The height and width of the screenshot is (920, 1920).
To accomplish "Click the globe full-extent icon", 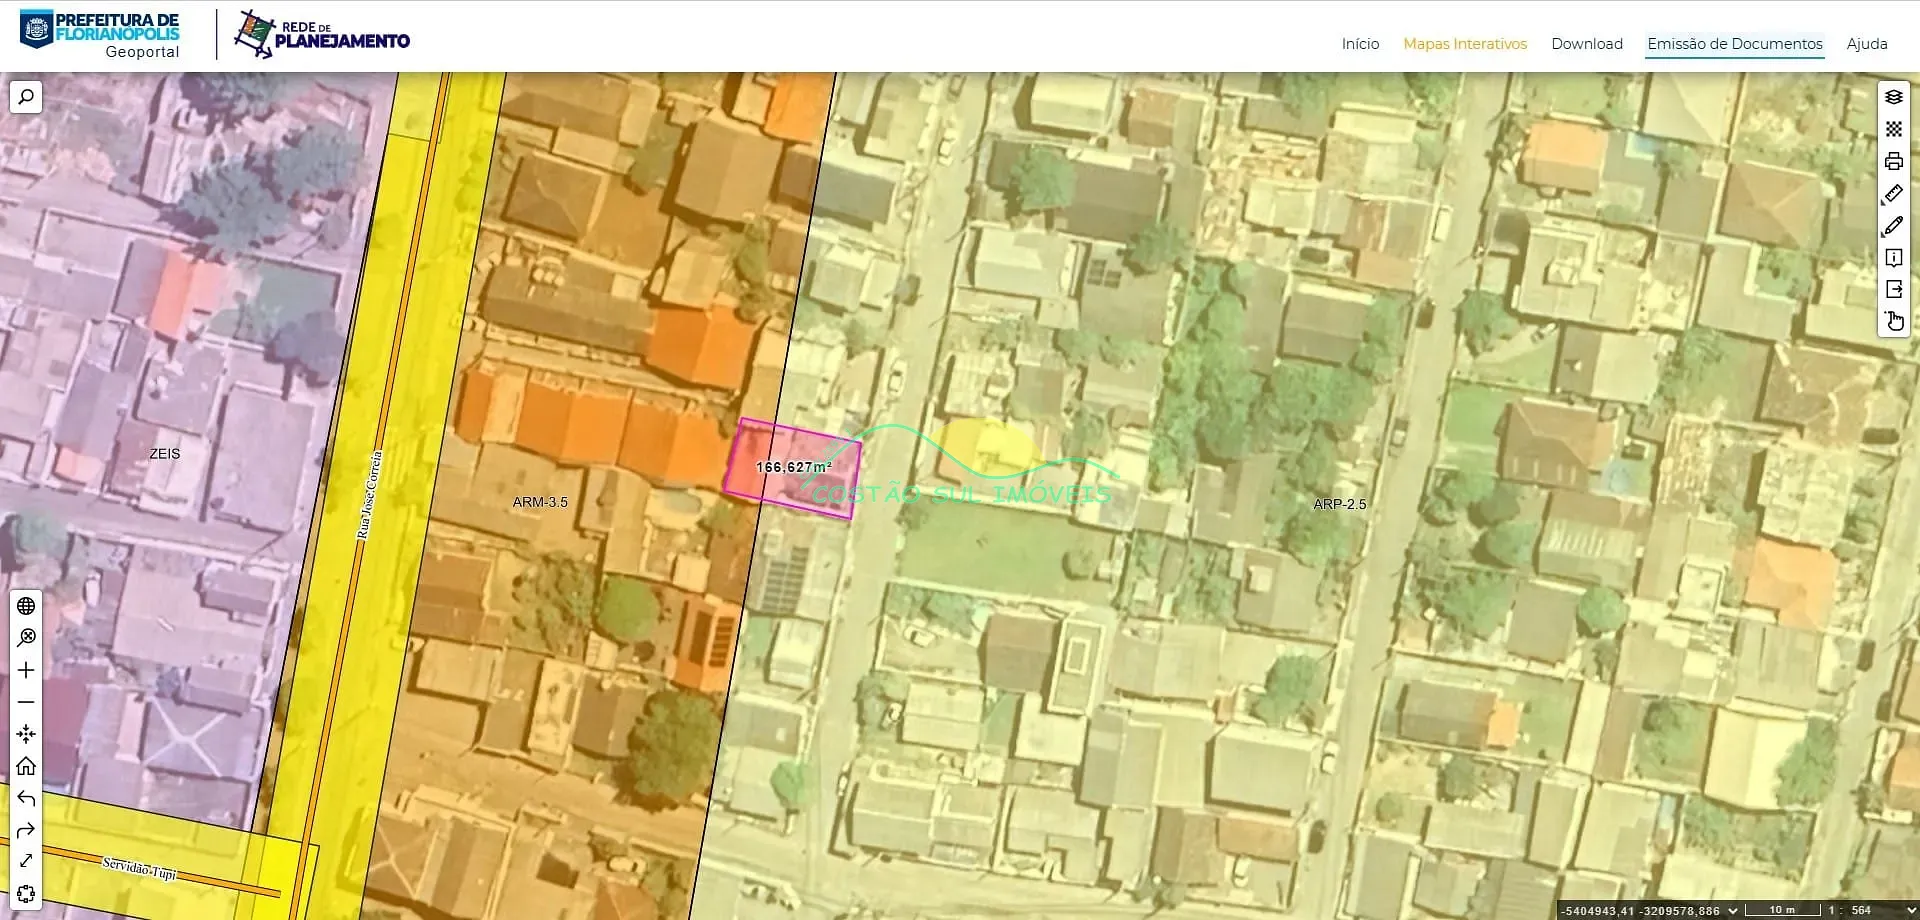I will click(26, 606).
